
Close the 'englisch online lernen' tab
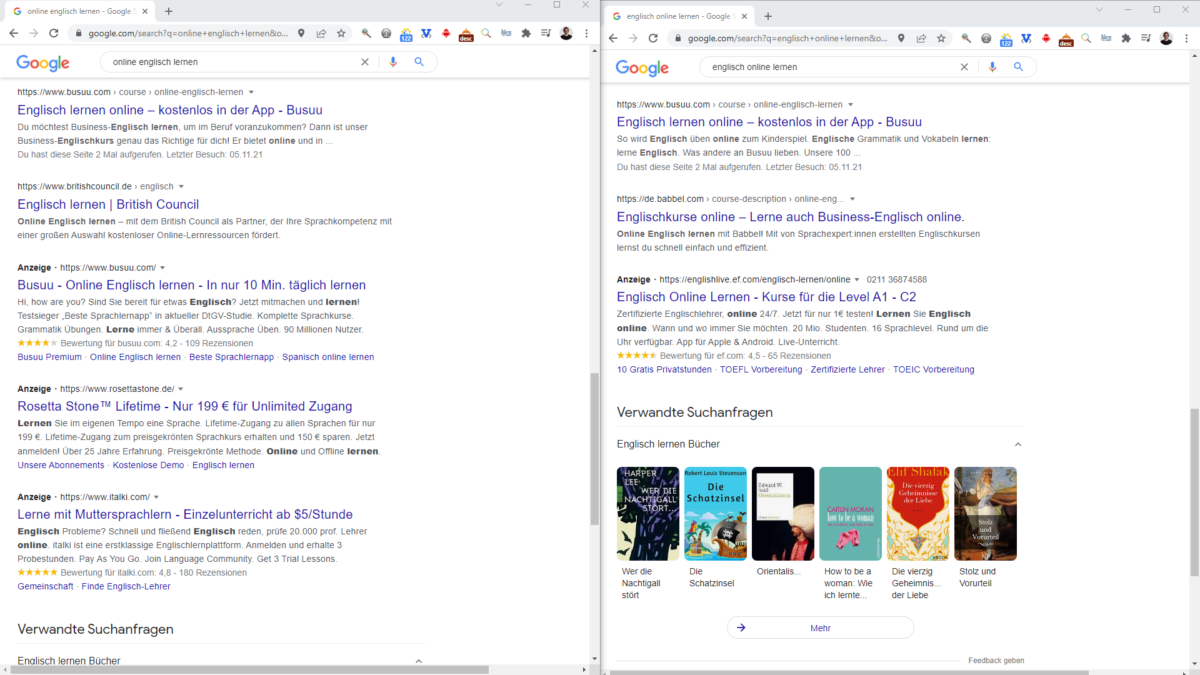[746, 16]
